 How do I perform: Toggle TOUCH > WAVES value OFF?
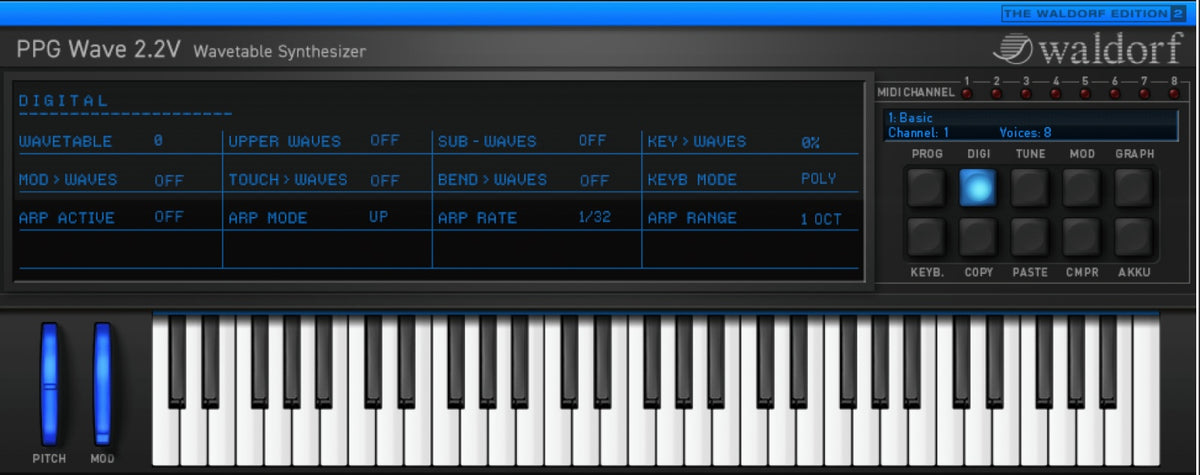[385, 181]
